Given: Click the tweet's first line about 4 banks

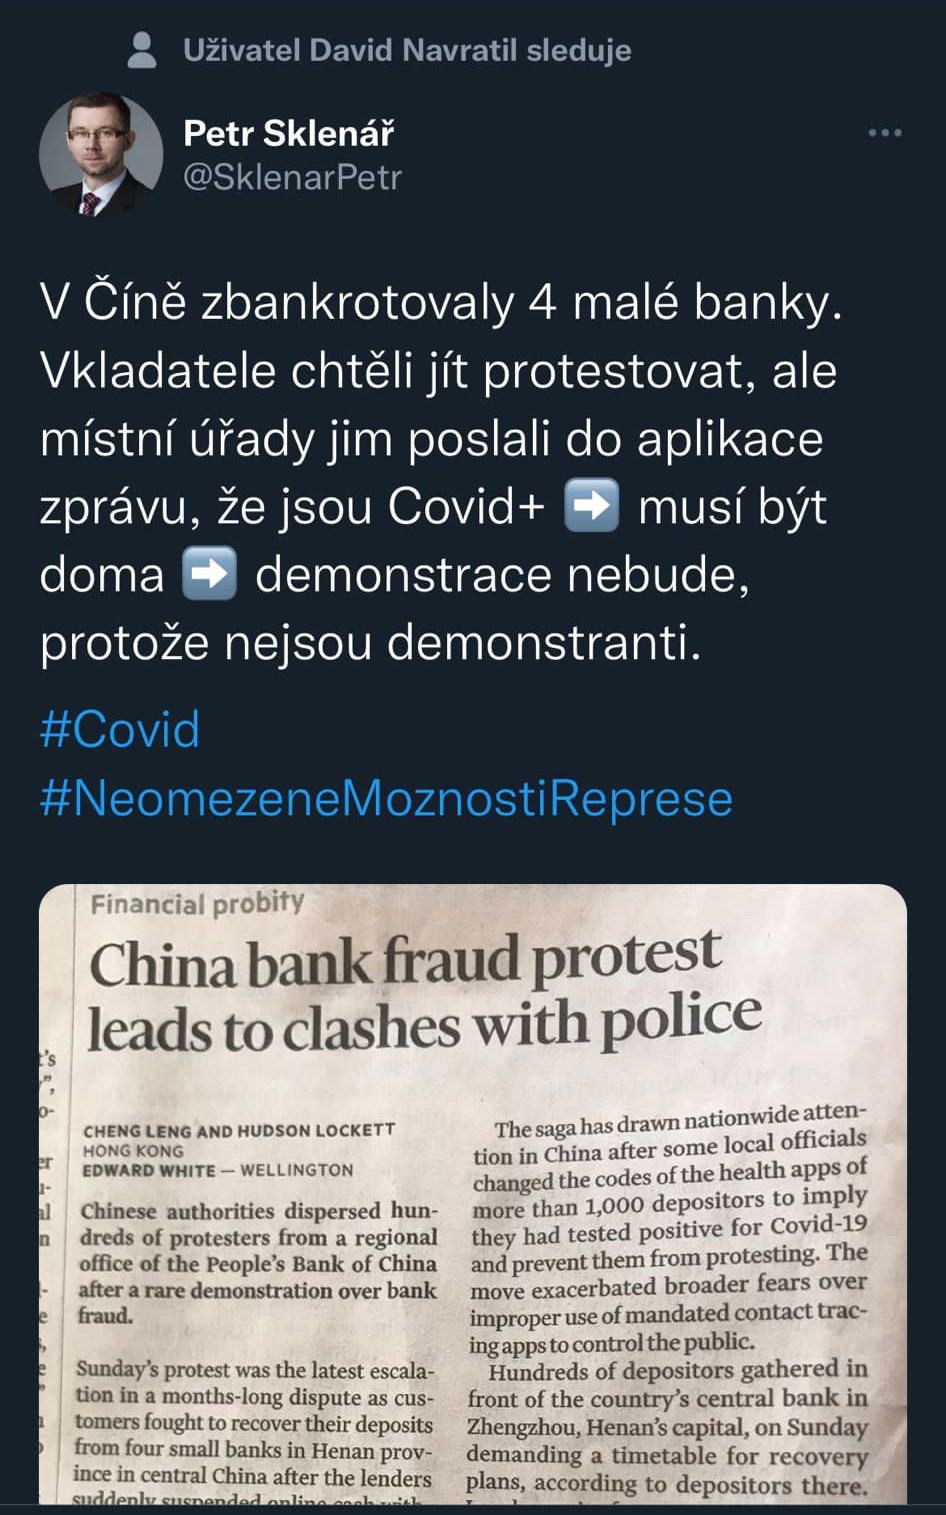Looking at the screenshot, I should (441, 303).
